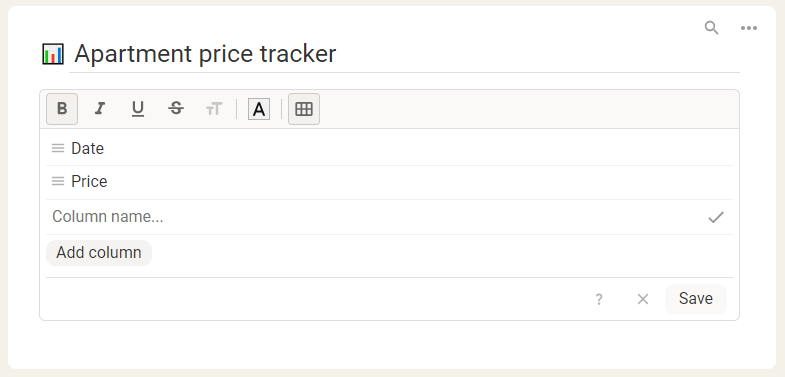Open the search magnifier icon
The width and height of the screenshot is (785, 377).
coord(711,28)
